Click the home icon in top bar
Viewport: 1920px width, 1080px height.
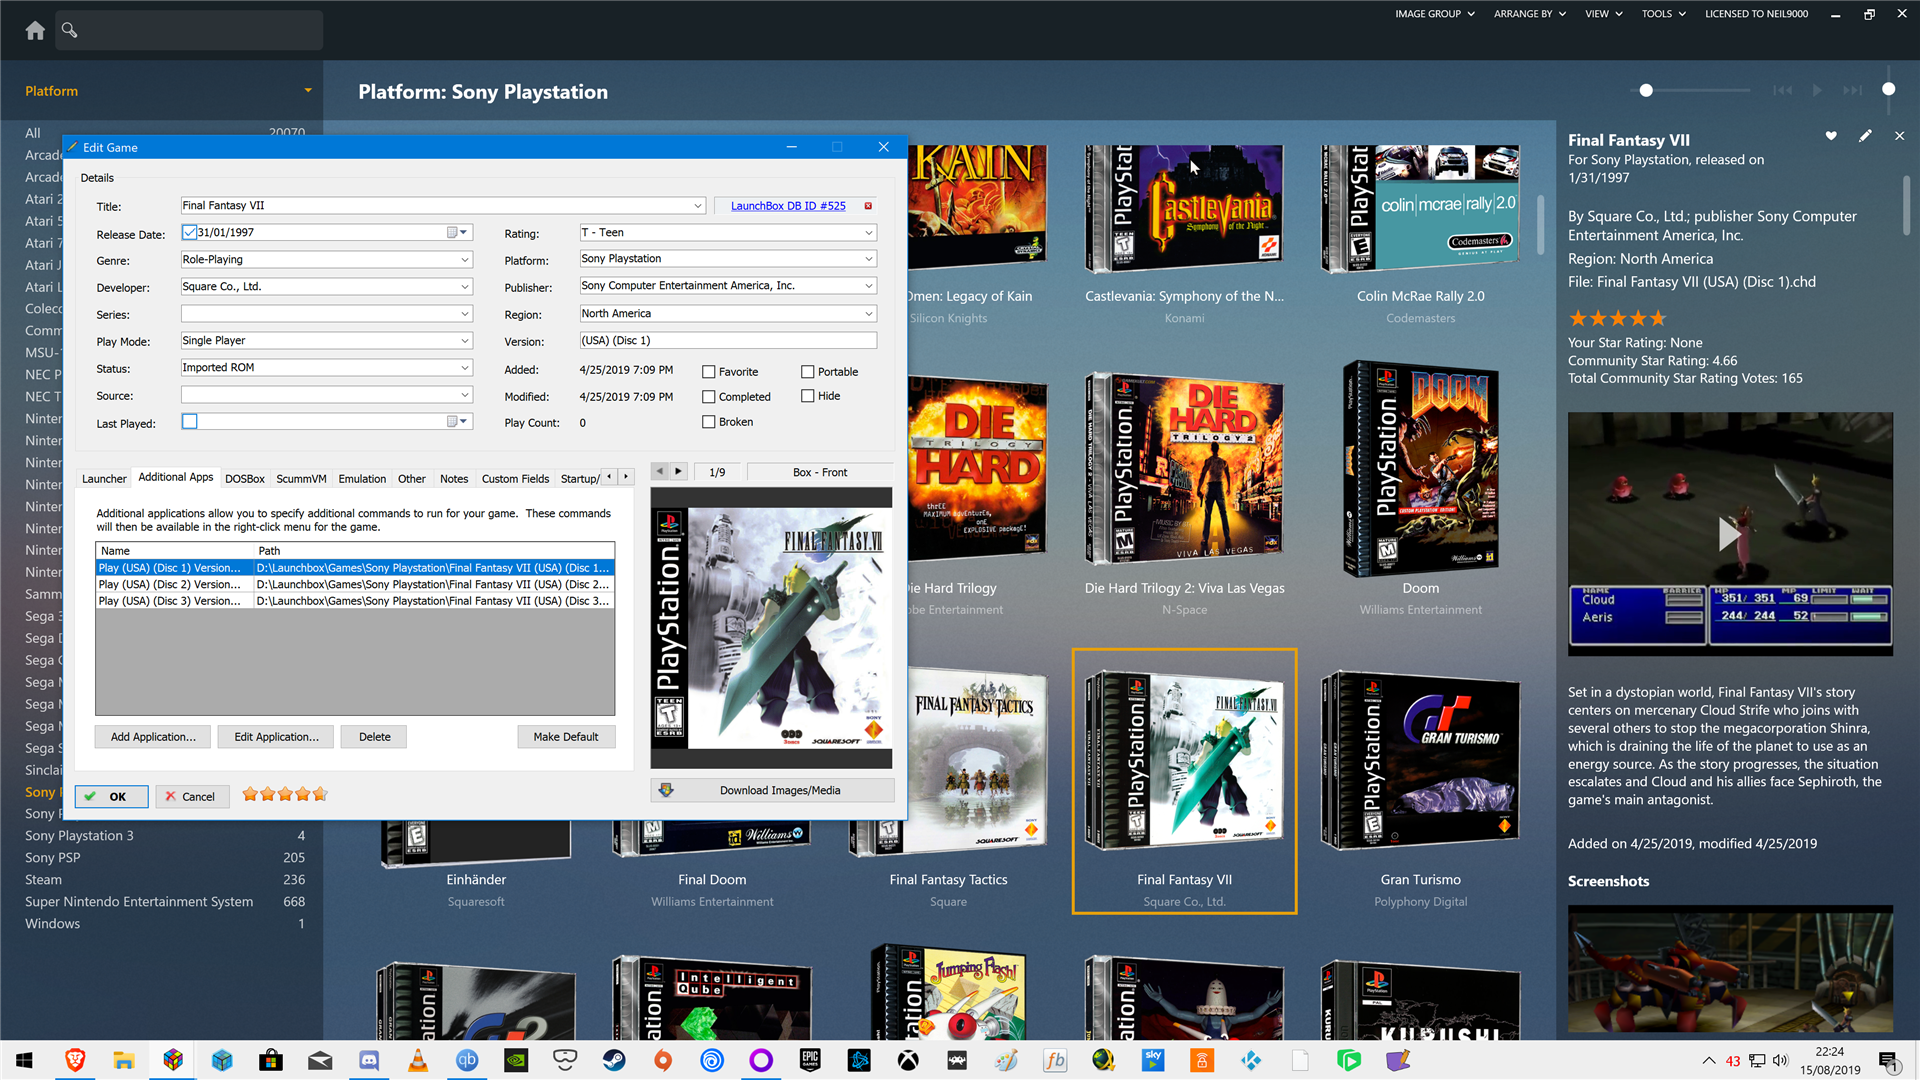click(x=35, y=30)
